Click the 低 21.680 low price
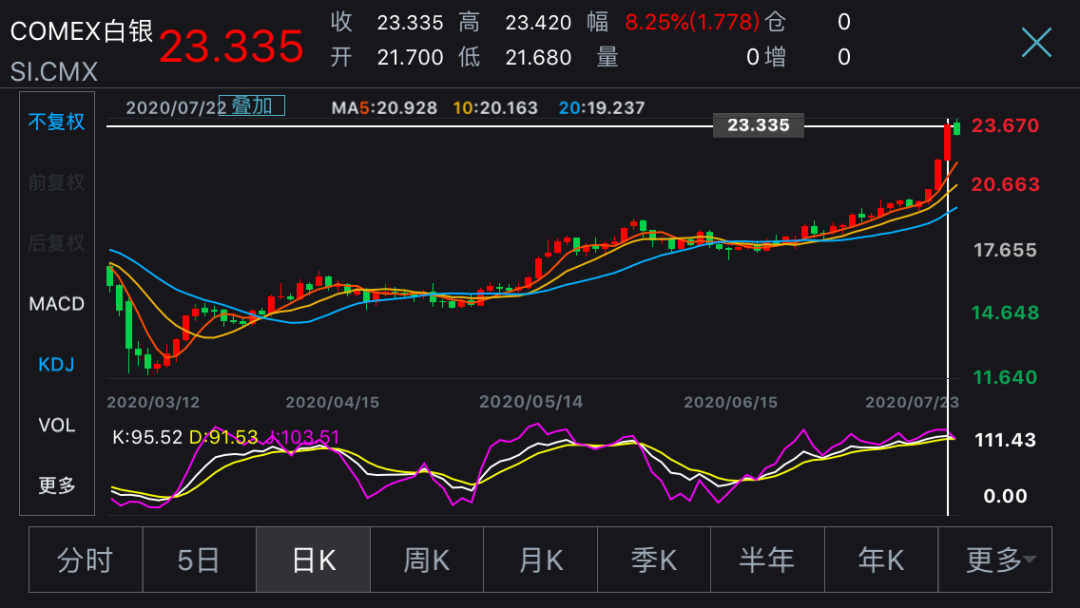Viewport: 1080px width, 608px height. click(x=515, y=56)
